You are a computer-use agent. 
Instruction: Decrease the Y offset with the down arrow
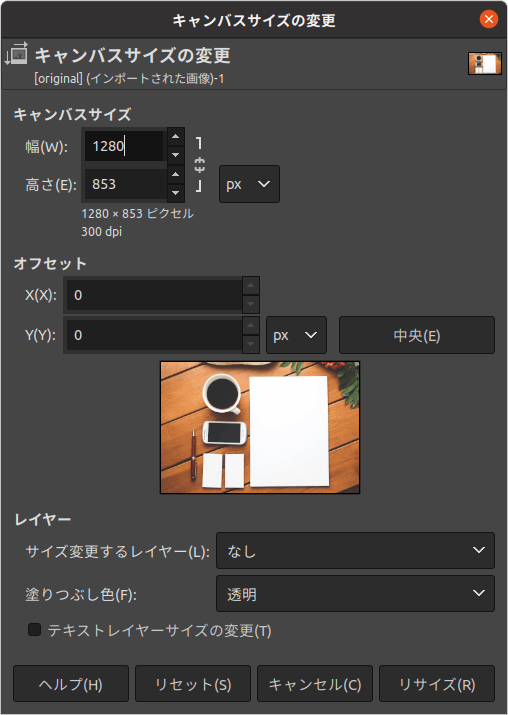point(251,344)
